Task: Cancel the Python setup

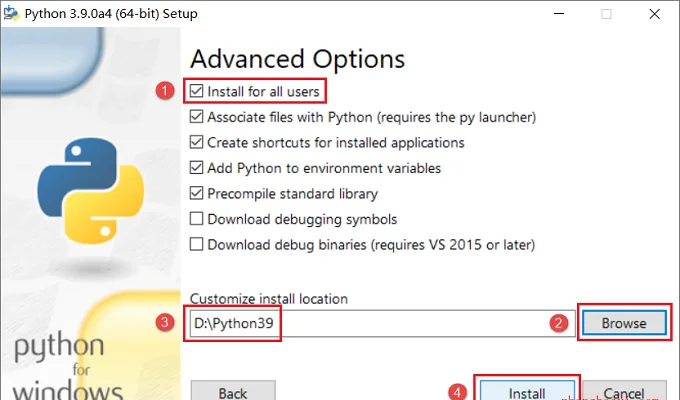Action: point(624,390)
